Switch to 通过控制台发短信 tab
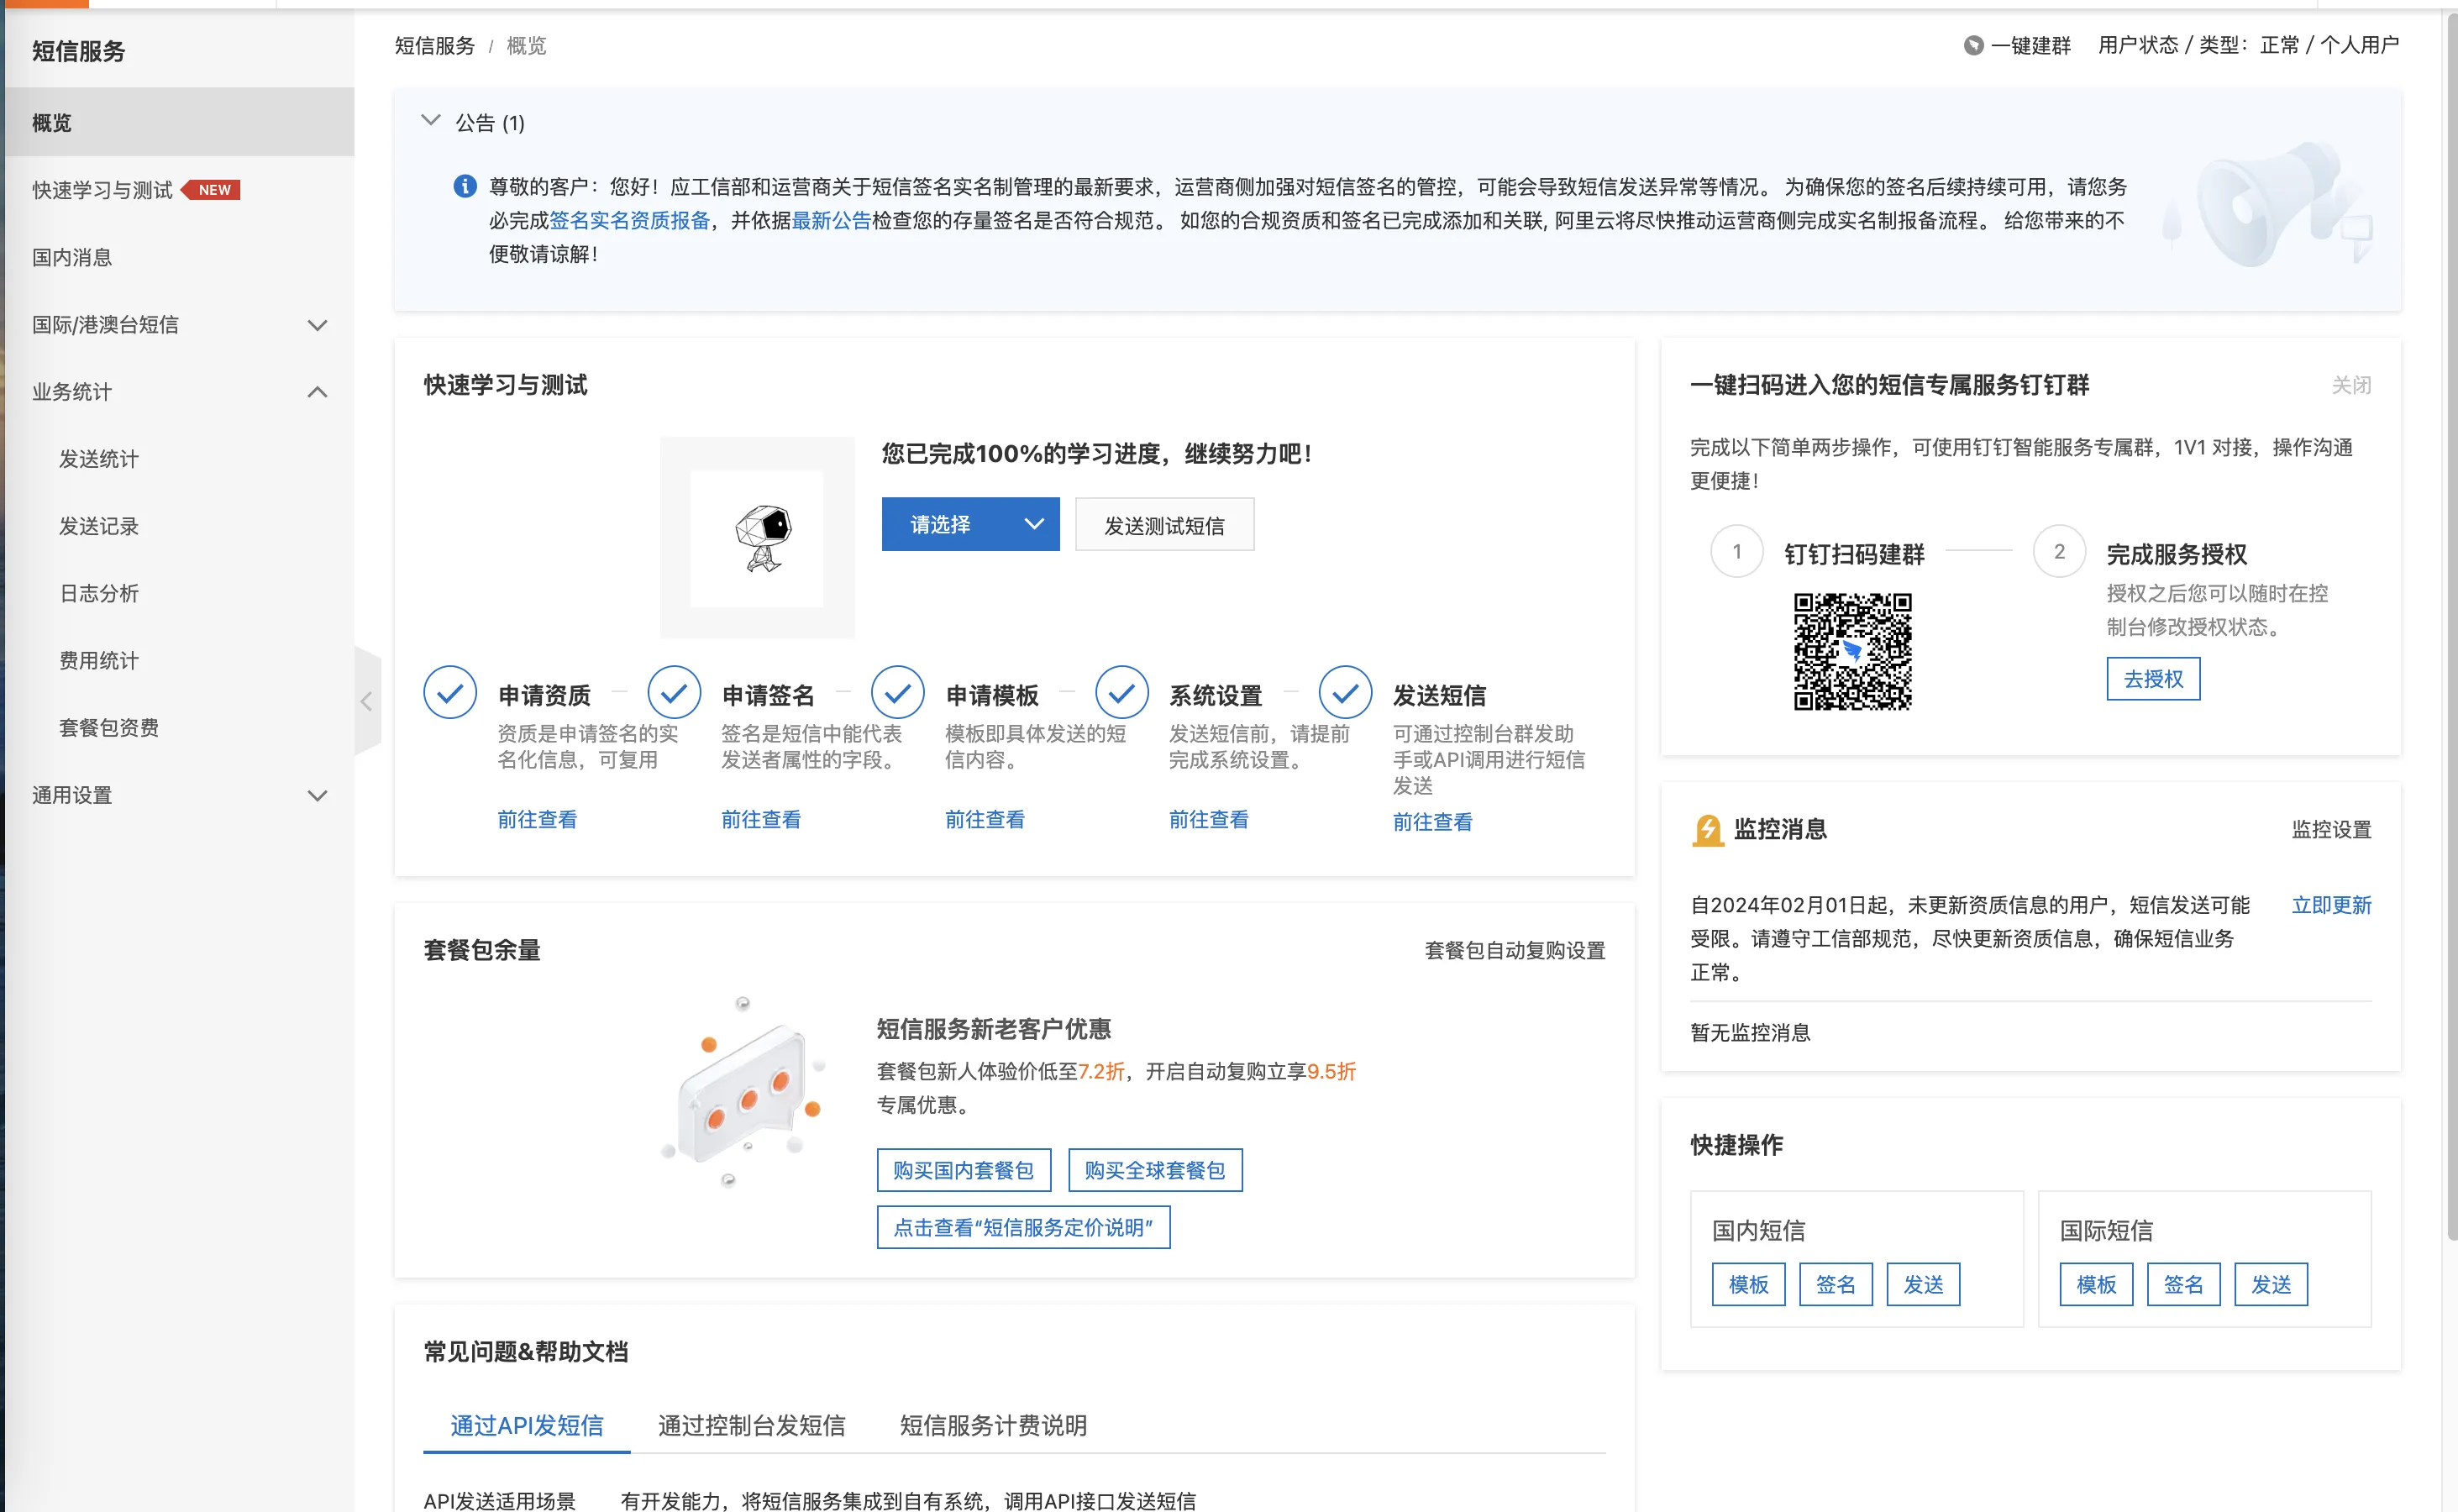Screen dimensions: 2458x1512 pyautogui.click(x=751, y=1425)
